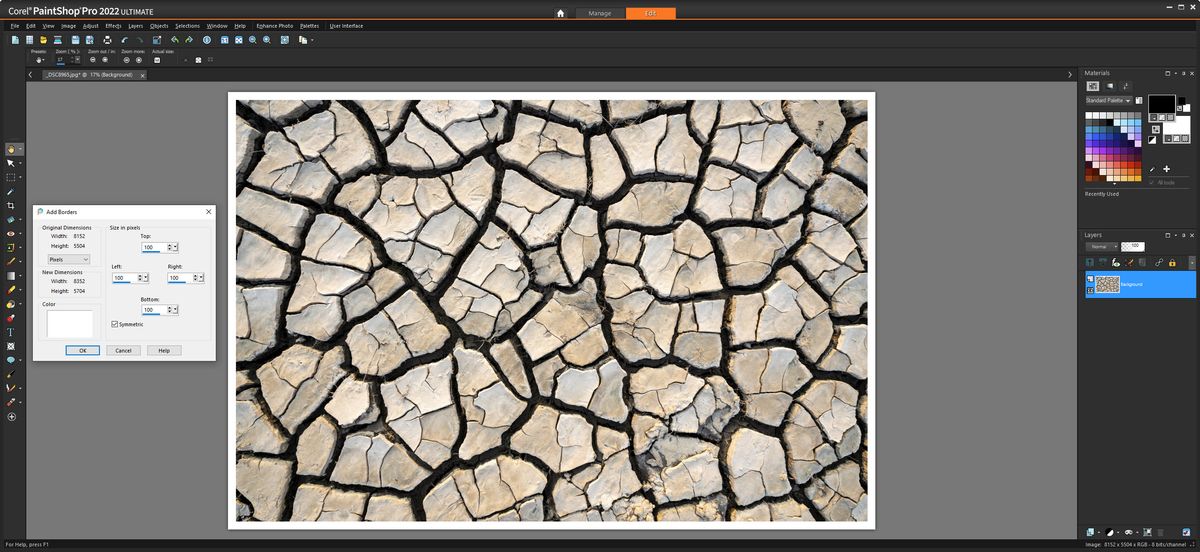Click Cancel in Add Borders dialog
Image resolution: width=1200 pixels, height=552 pixels.
(123, 350)
